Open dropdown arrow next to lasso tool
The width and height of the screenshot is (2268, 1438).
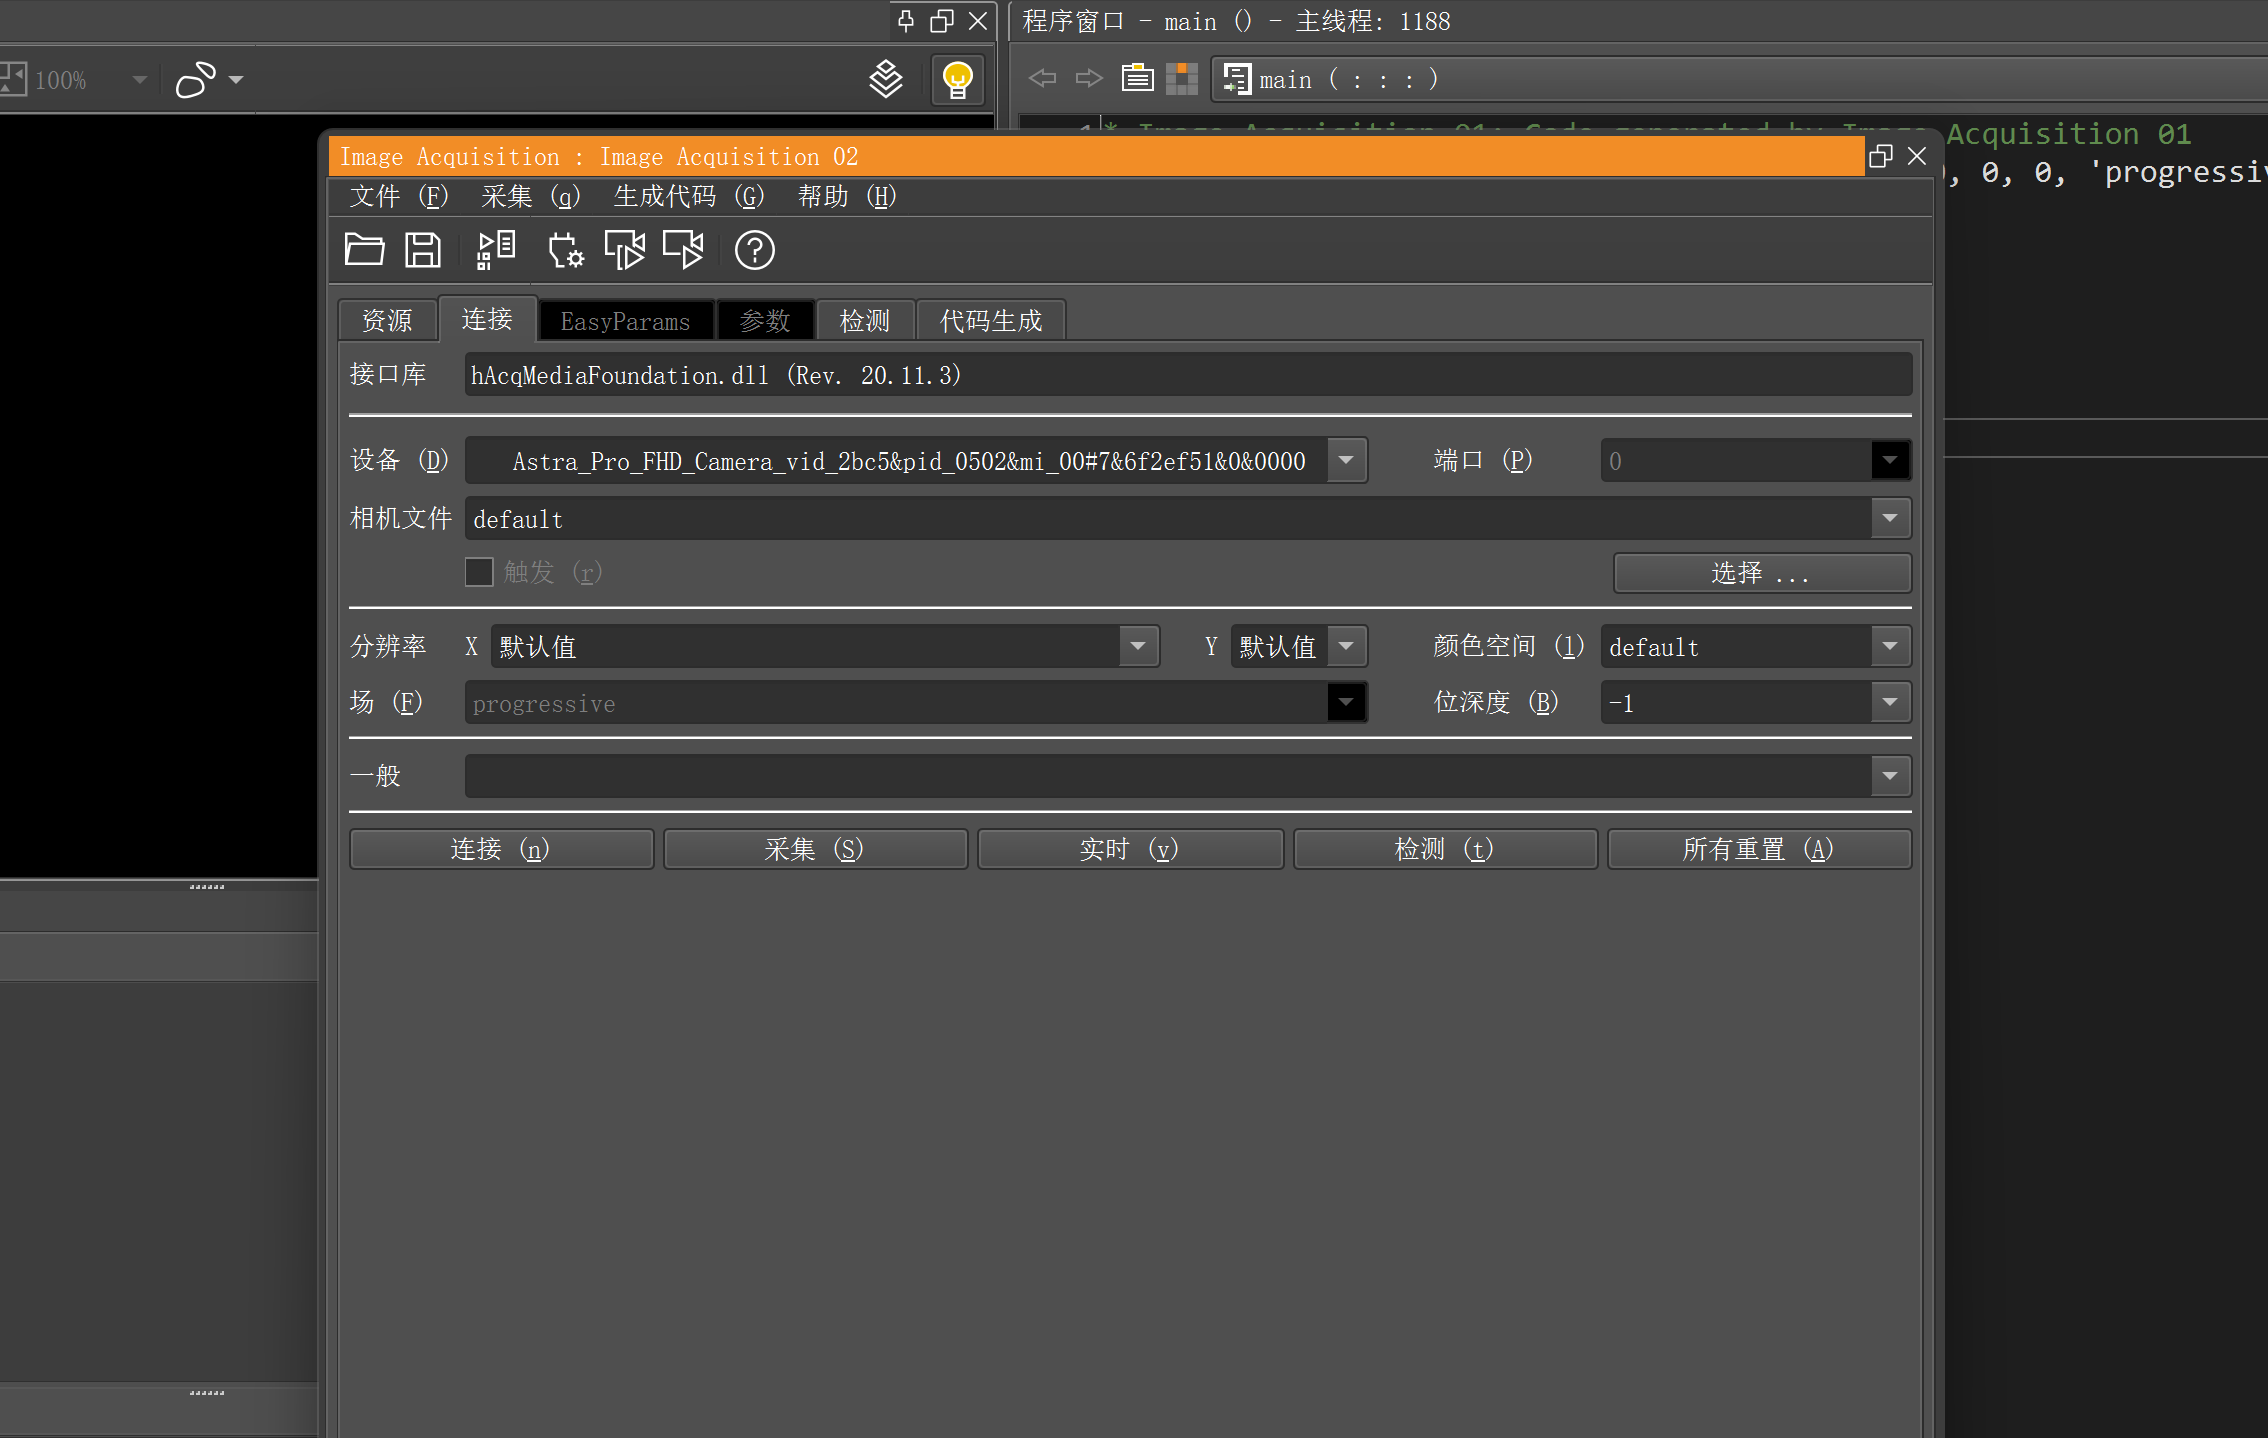(236, 80)
